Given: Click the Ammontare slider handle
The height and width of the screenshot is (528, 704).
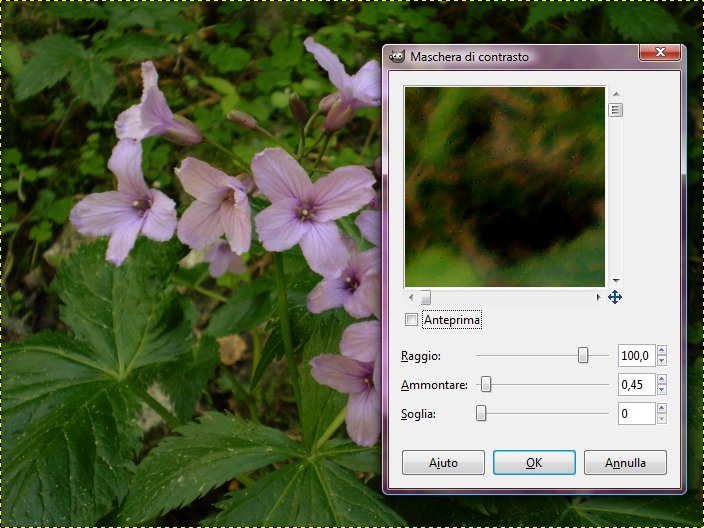Looking at the screenshot, I should click(x=486, y=384).
